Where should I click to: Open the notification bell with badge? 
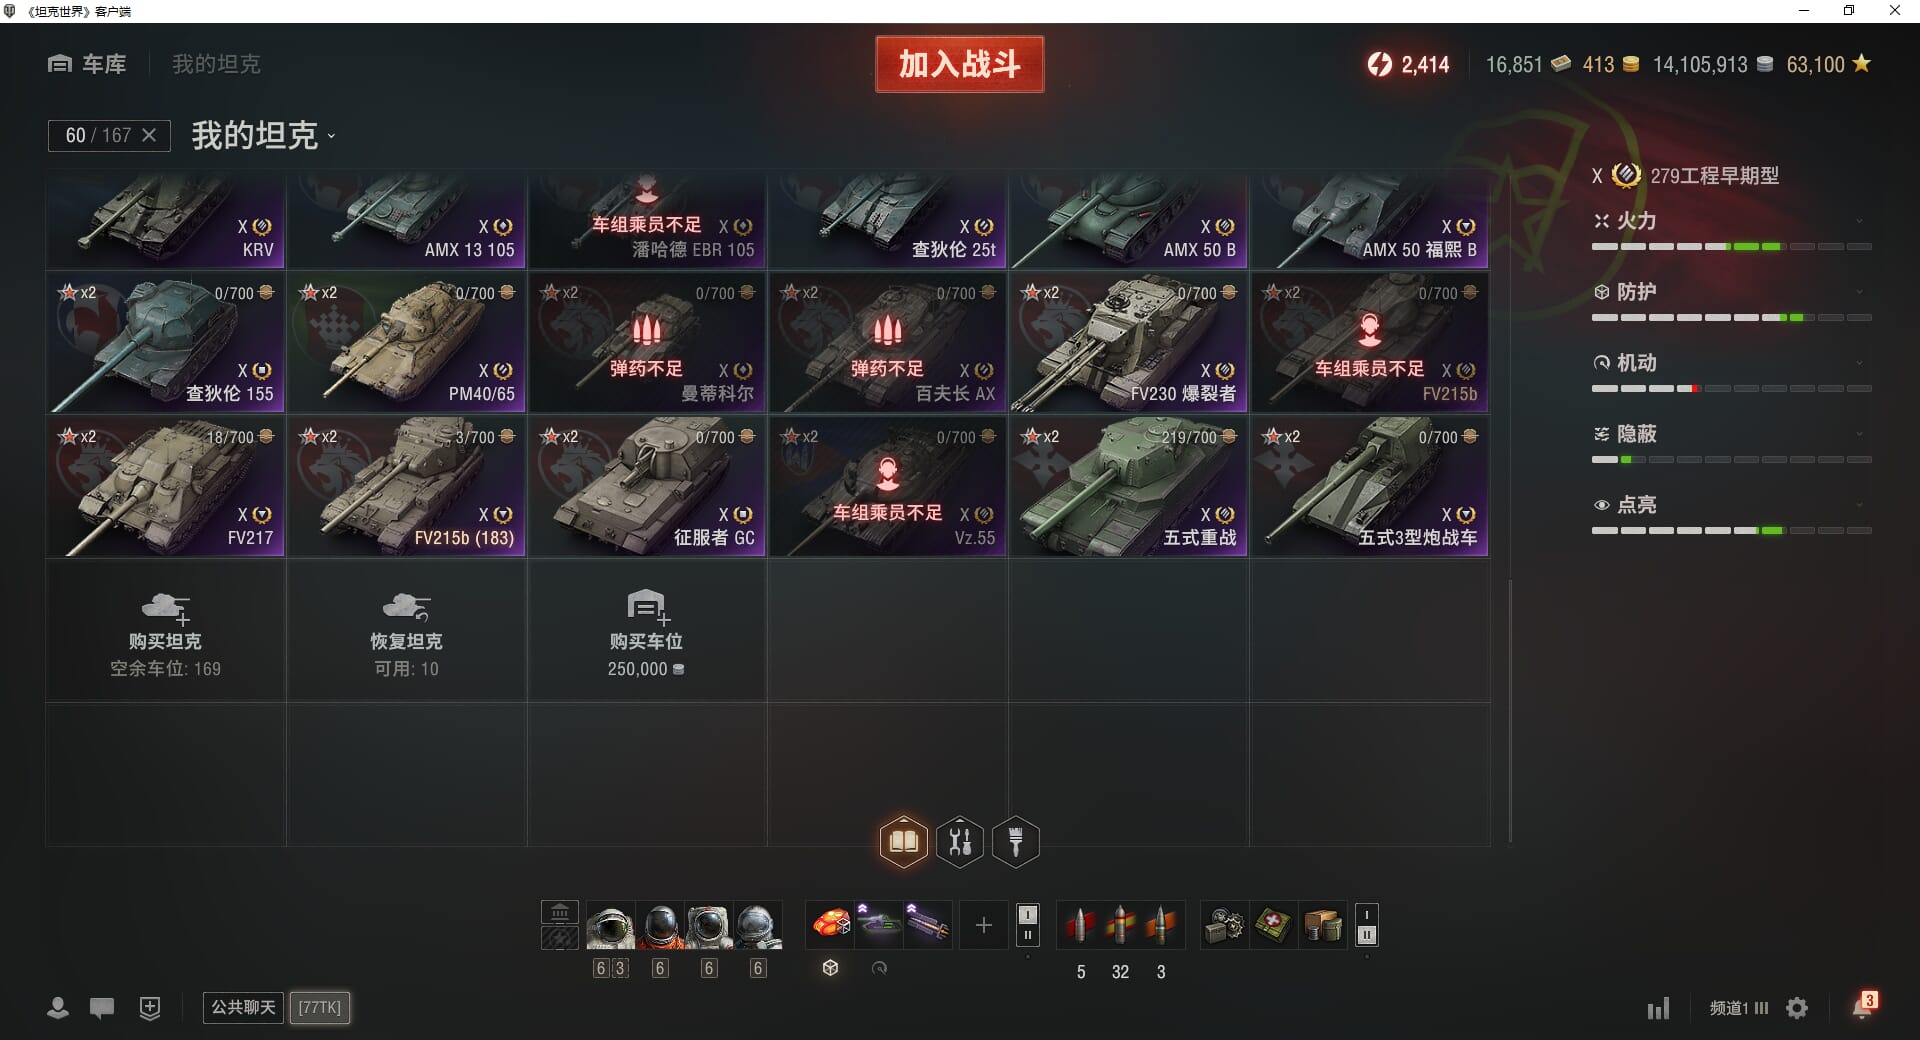[1863, 1006]
